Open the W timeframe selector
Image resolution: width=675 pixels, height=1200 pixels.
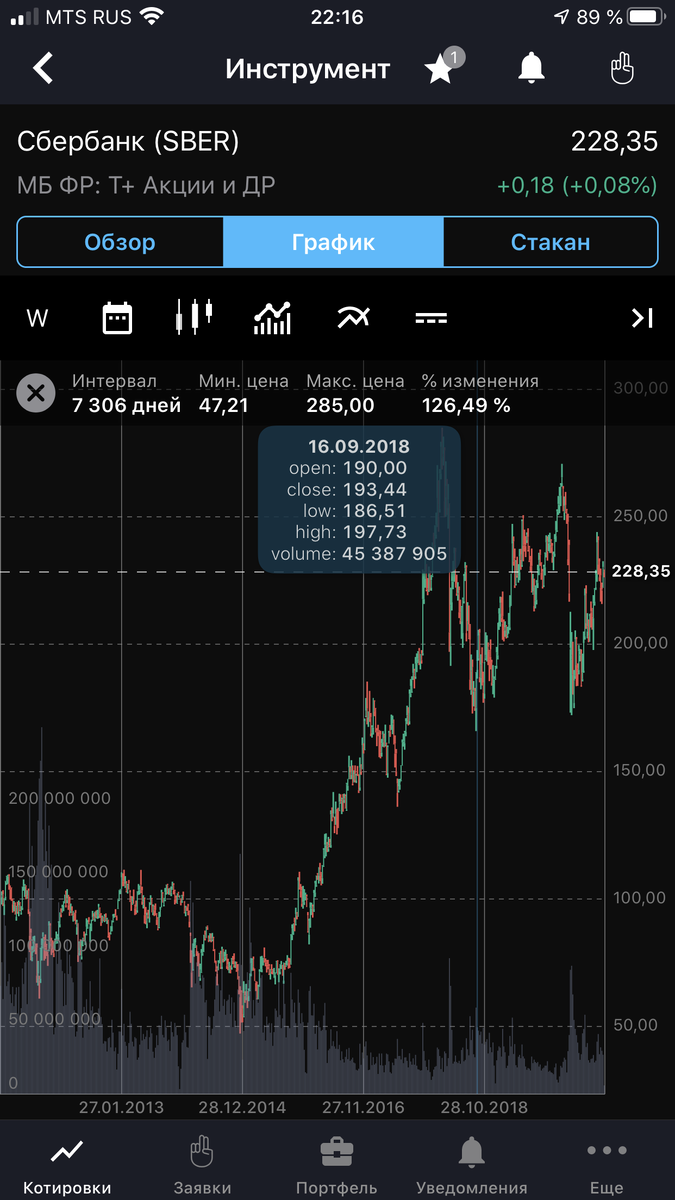[x=37, y=319]
